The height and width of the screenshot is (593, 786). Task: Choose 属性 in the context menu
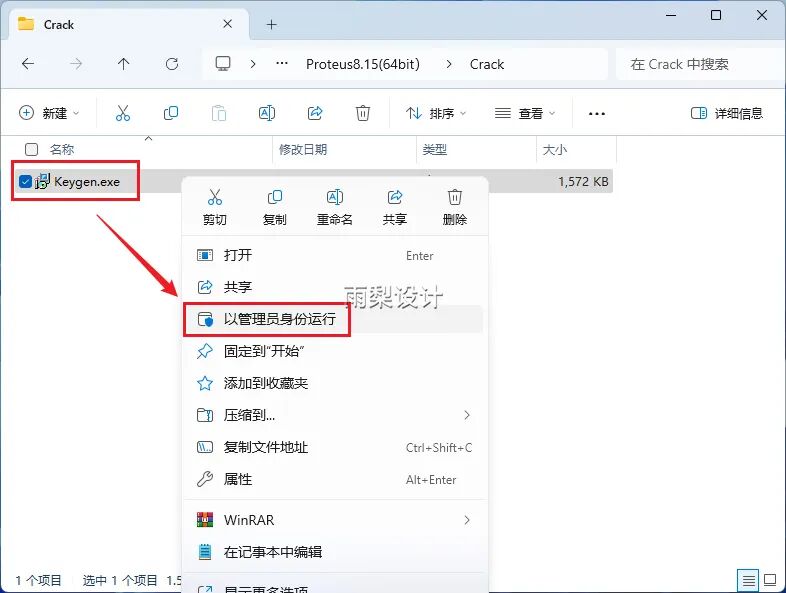coord(238,479)
